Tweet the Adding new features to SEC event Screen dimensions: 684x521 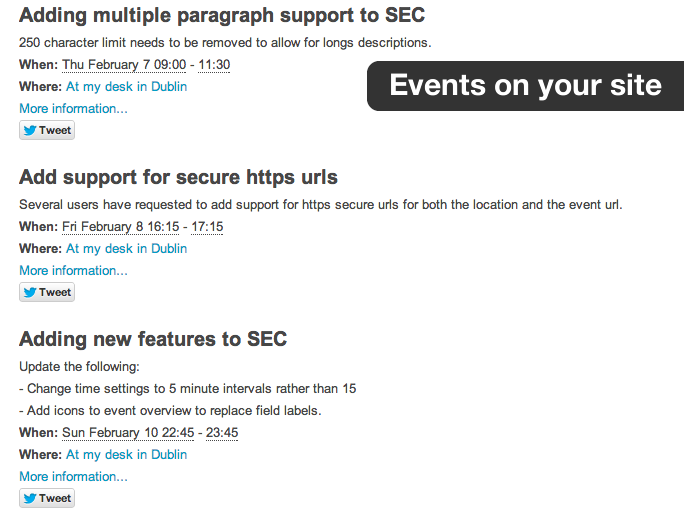47,498
